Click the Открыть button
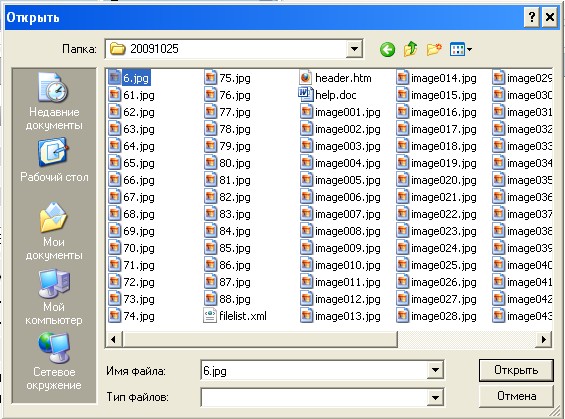The height and width of the screenshot is (419, 565). click(516, 370)
